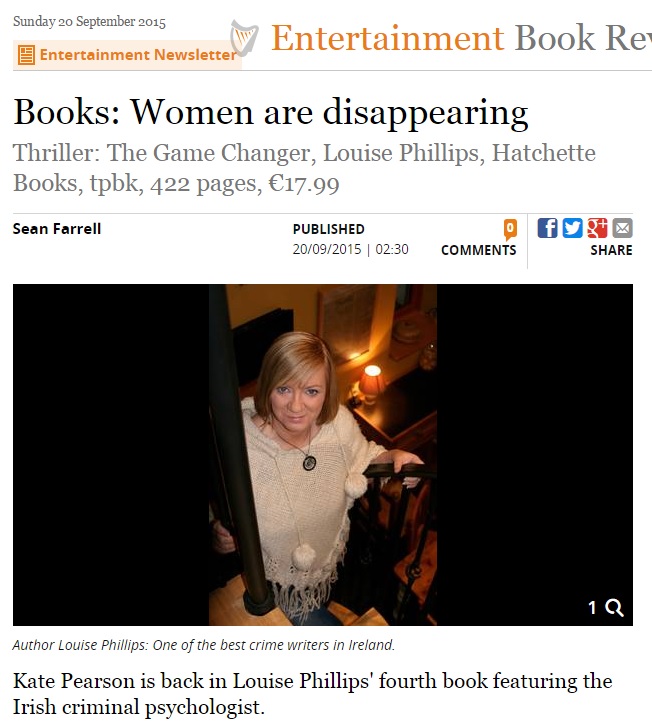This screenshot has width=652, height=725.
Task: Open the Entertainment section heading
Action: pos(388,38)
